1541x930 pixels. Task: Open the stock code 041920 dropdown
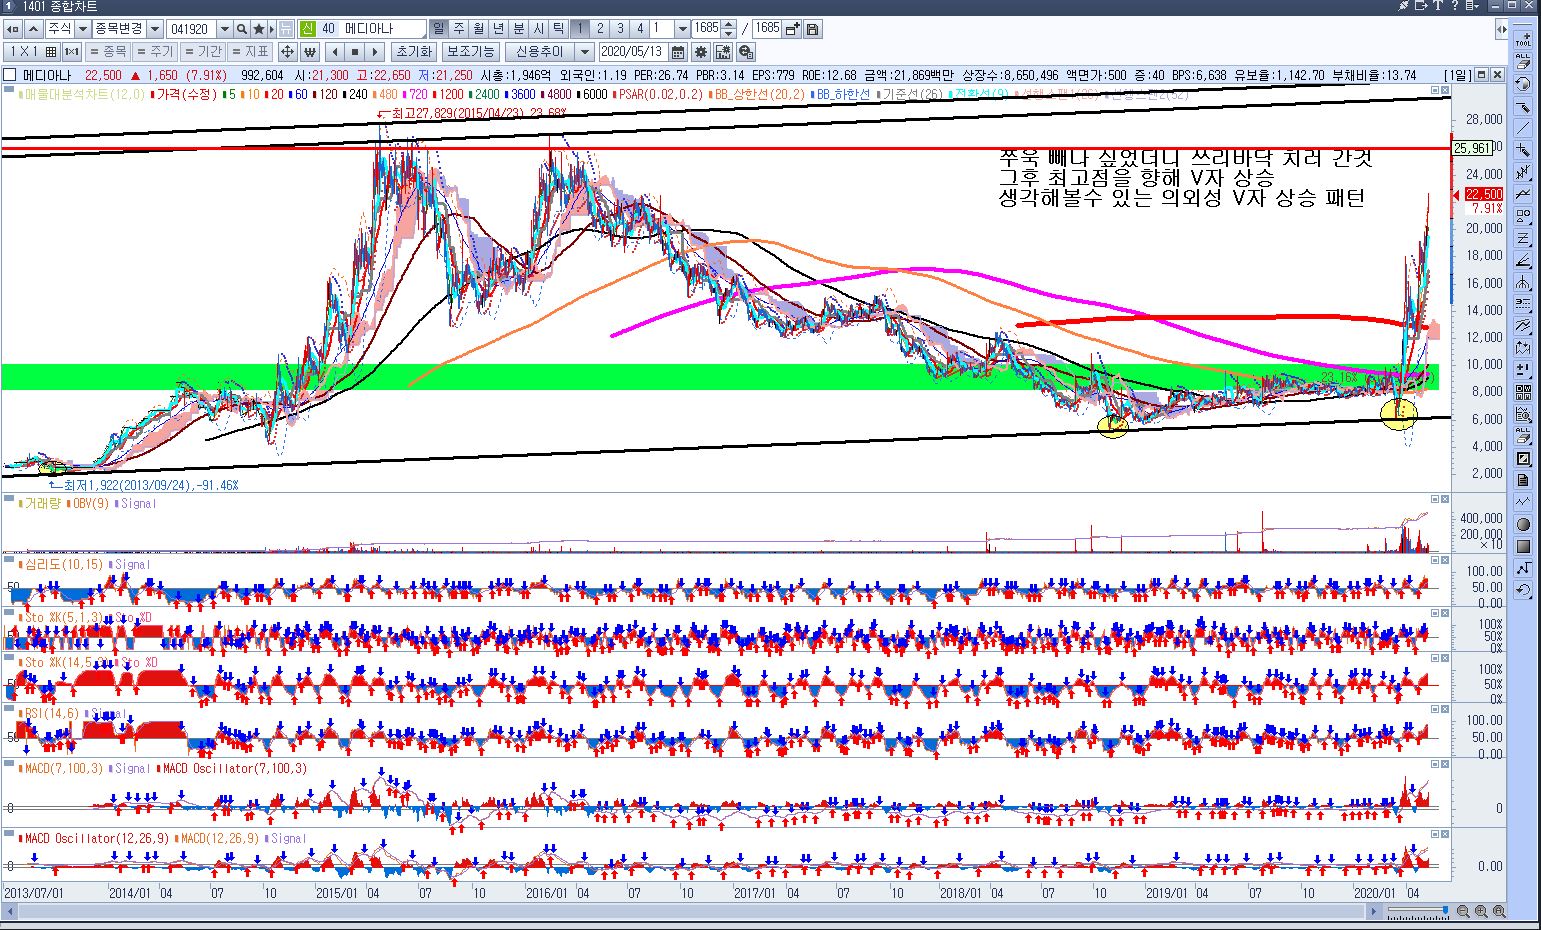click(x=224, y=29)
